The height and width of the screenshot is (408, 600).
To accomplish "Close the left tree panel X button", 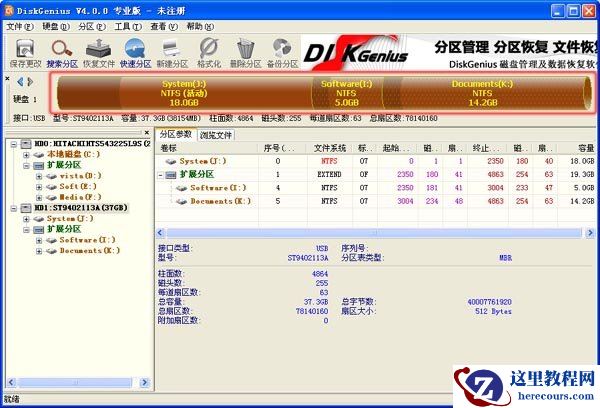I will [147, 132].
